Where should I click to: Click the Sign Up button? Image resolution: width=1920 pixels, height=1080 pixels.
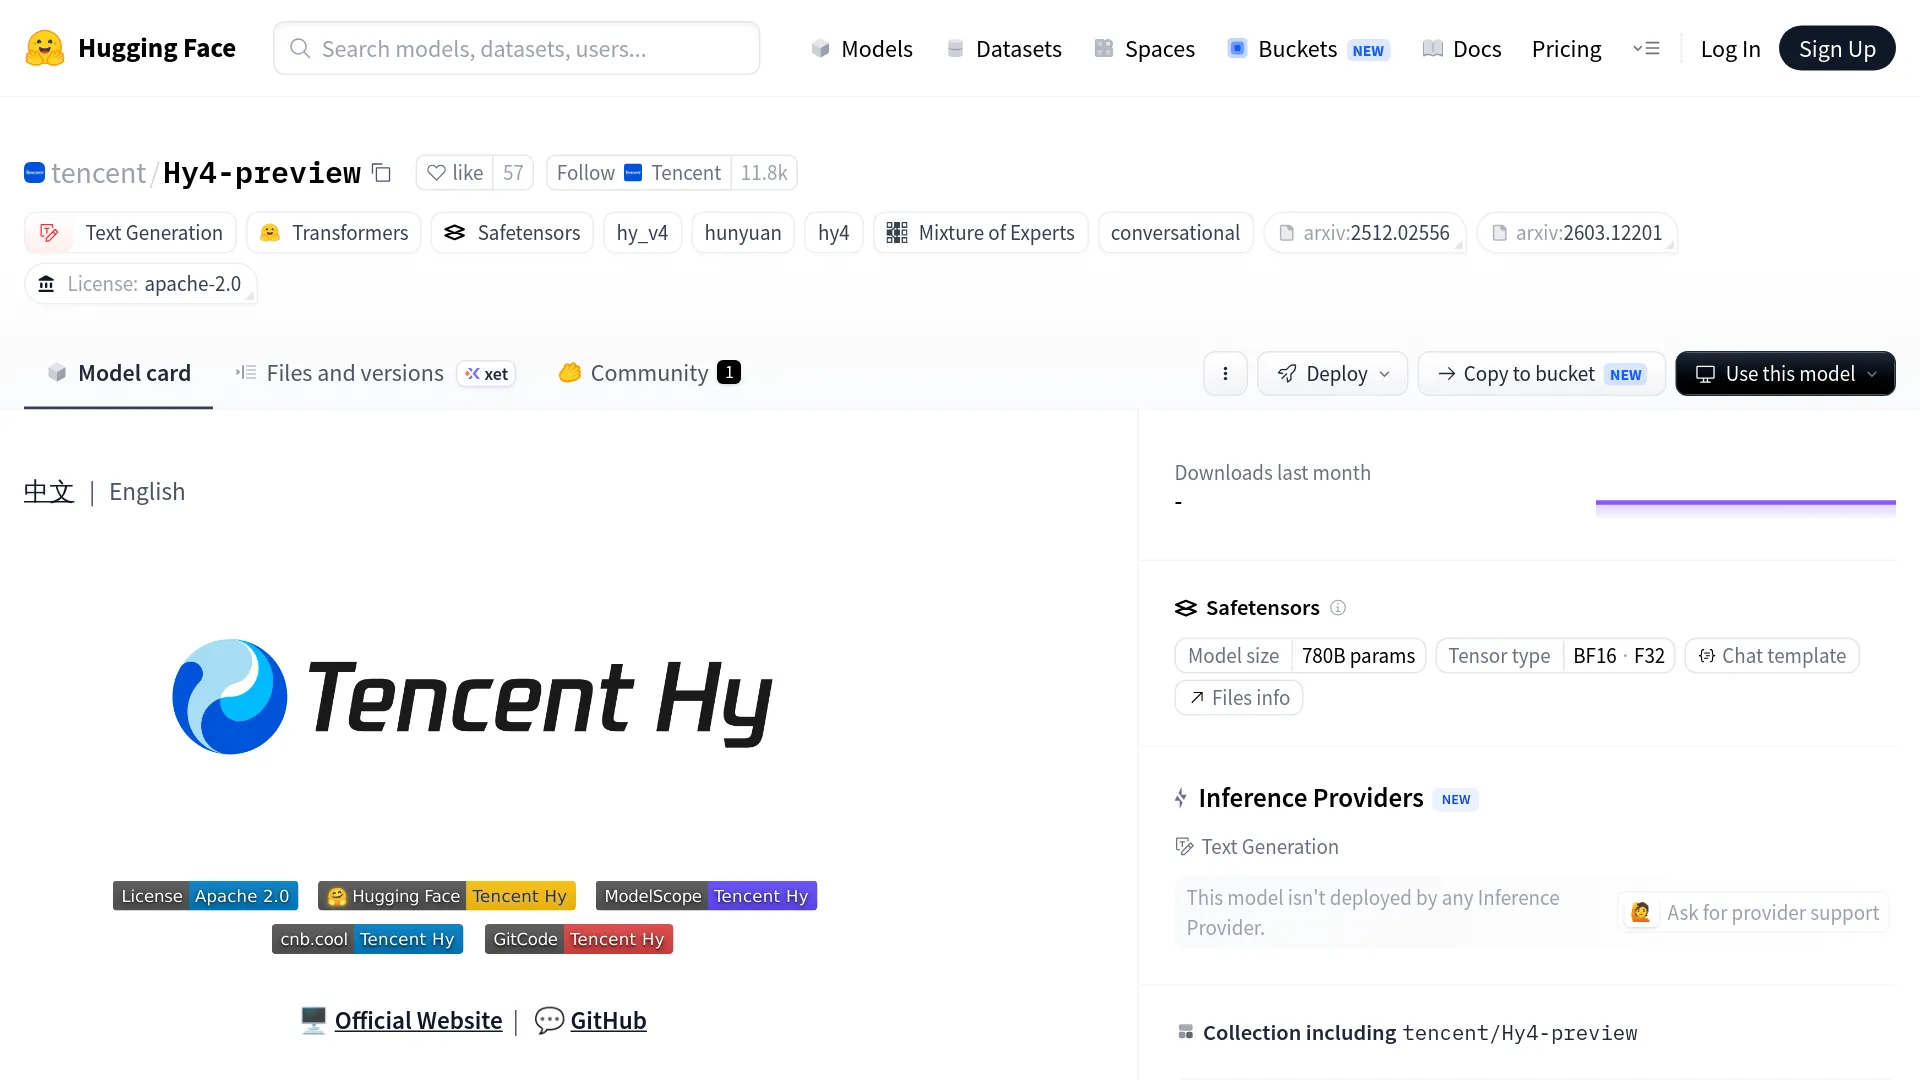[1837, 49]
